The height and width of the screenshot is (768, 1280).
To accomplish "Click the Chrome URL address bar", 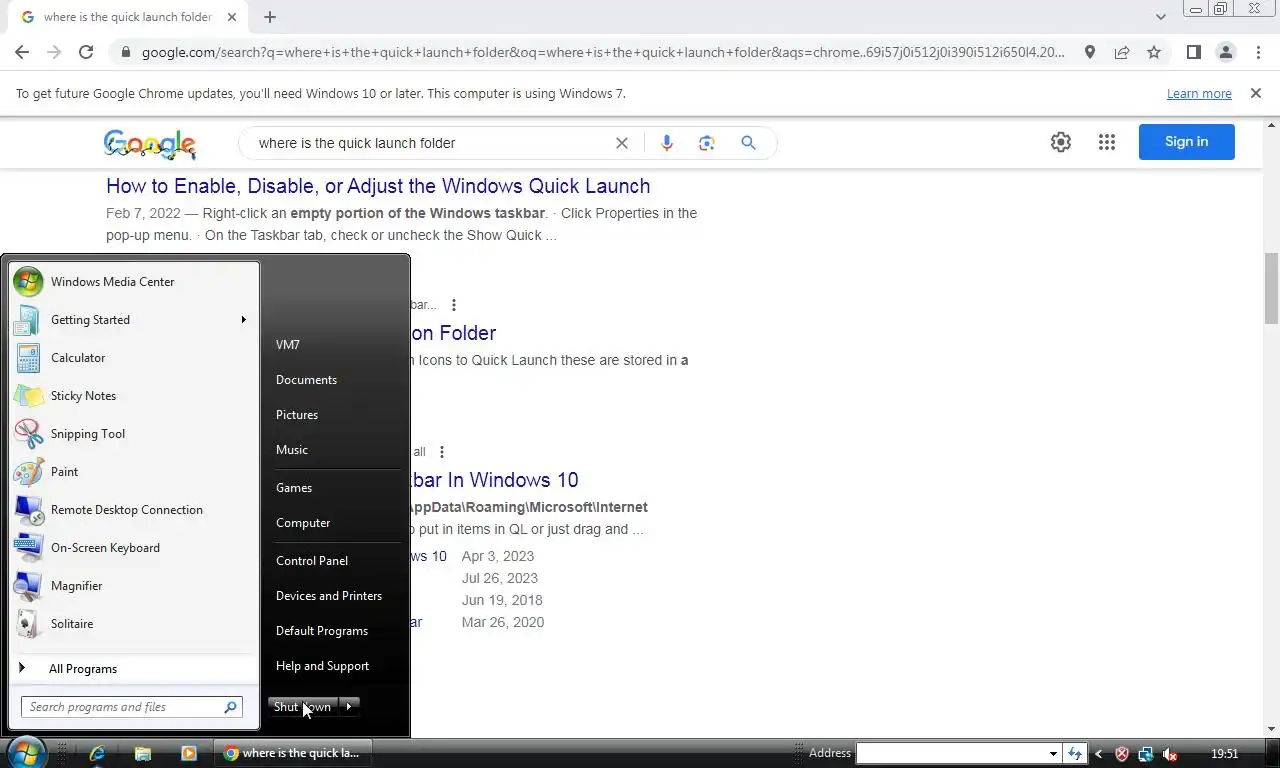I will pos(603,52).
